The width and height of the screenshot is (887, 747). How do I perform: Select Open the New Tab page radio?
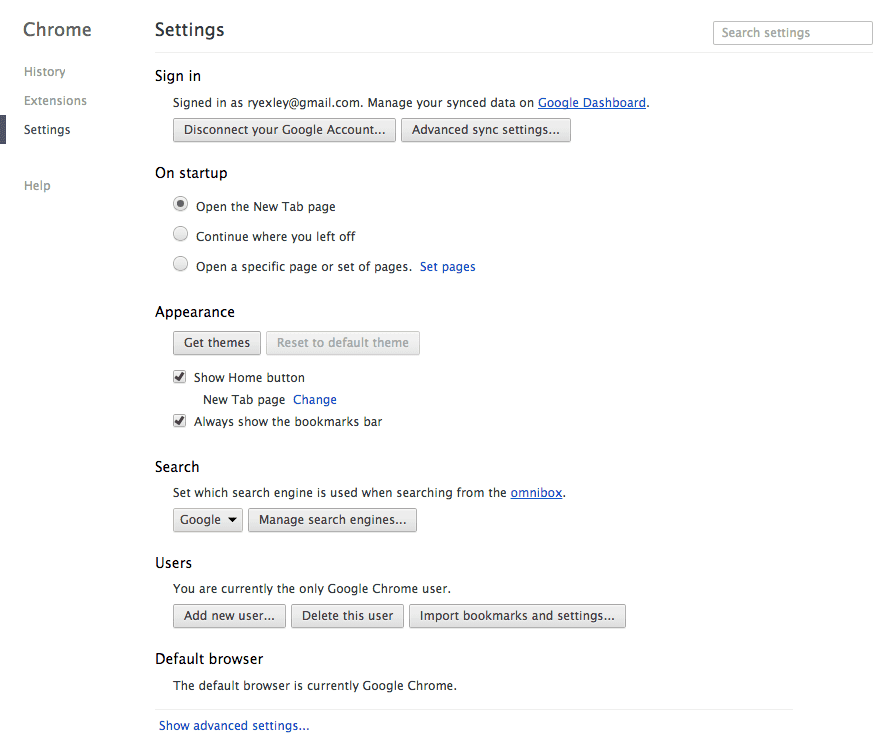click(x=180, y=204)
